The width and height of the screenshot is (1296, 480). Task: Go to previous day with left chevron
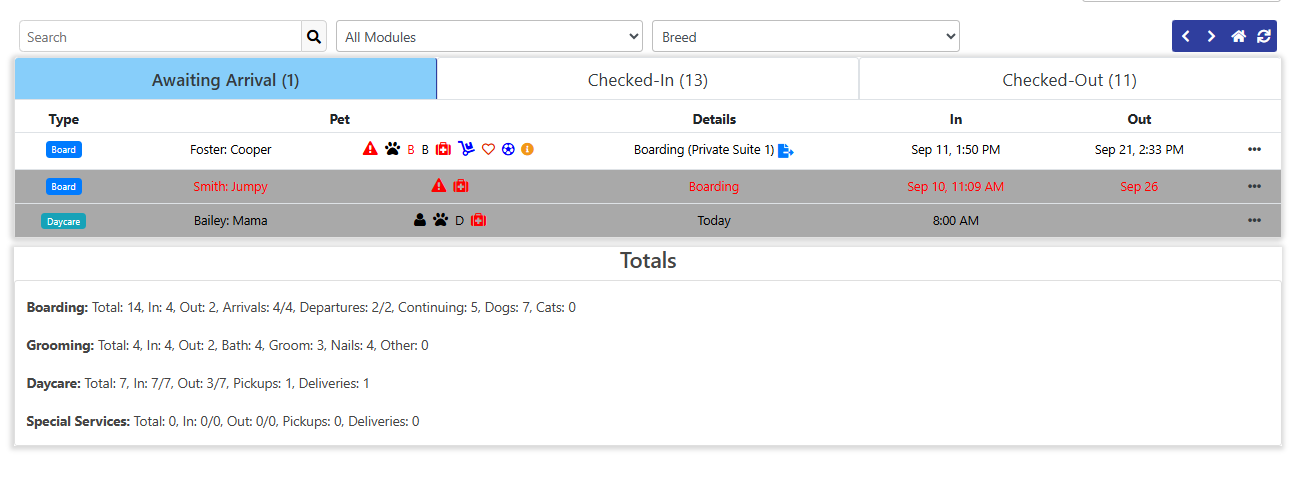click(x=1186, y=37)
